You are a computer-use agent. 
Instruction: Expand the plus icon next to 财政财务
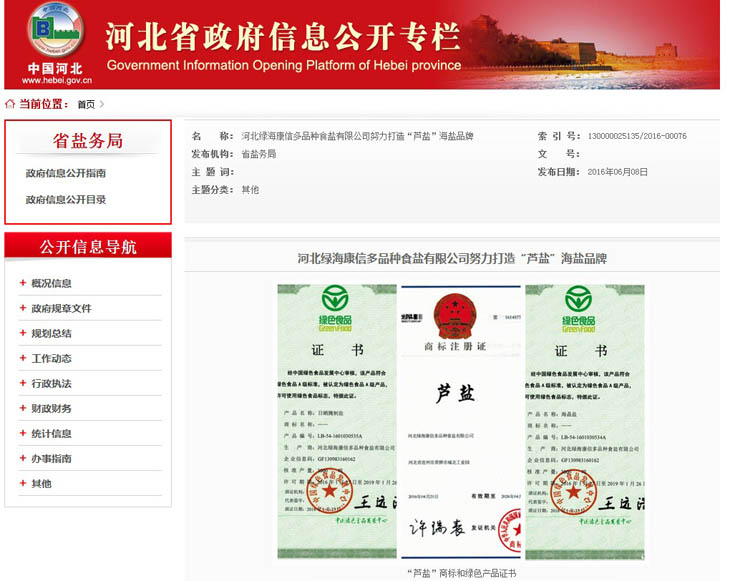[23, 408]
